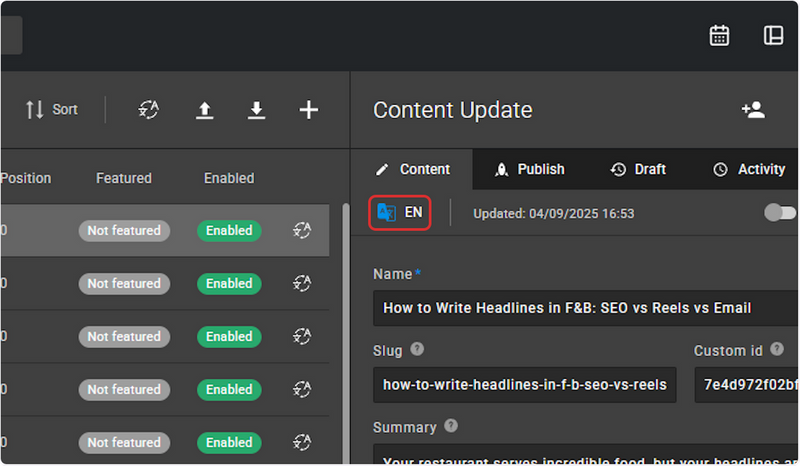
Task: Click Not featured badge in first row
Action: tap(124, 231)
